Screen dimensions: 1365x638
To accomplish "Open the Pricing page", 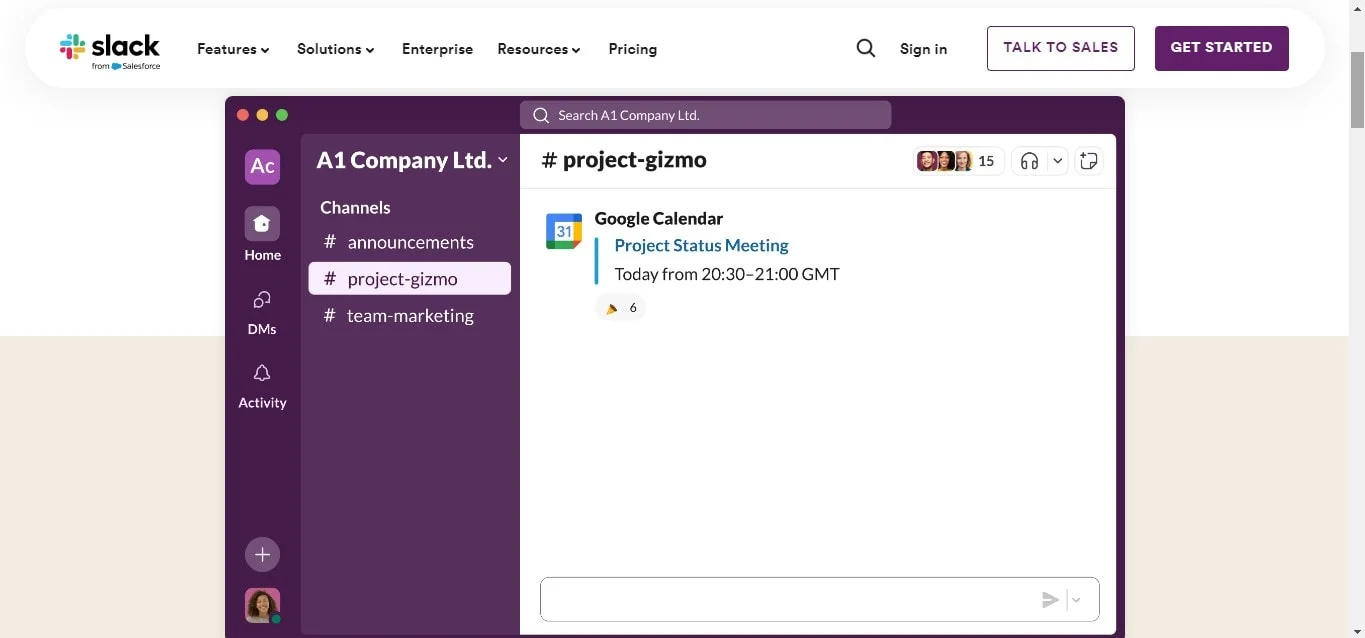I will pos(632,49).
